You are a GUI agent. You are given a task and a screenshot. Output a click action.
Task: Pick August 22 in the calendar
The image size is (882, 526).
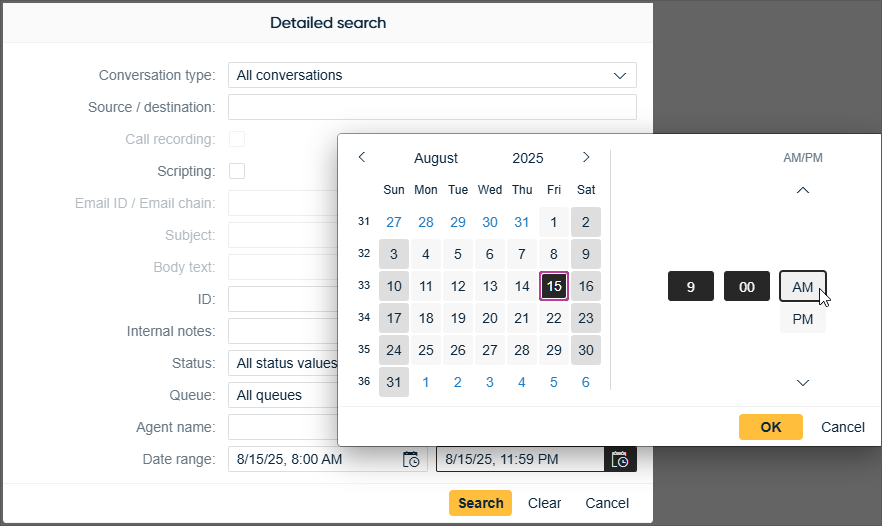554,318
